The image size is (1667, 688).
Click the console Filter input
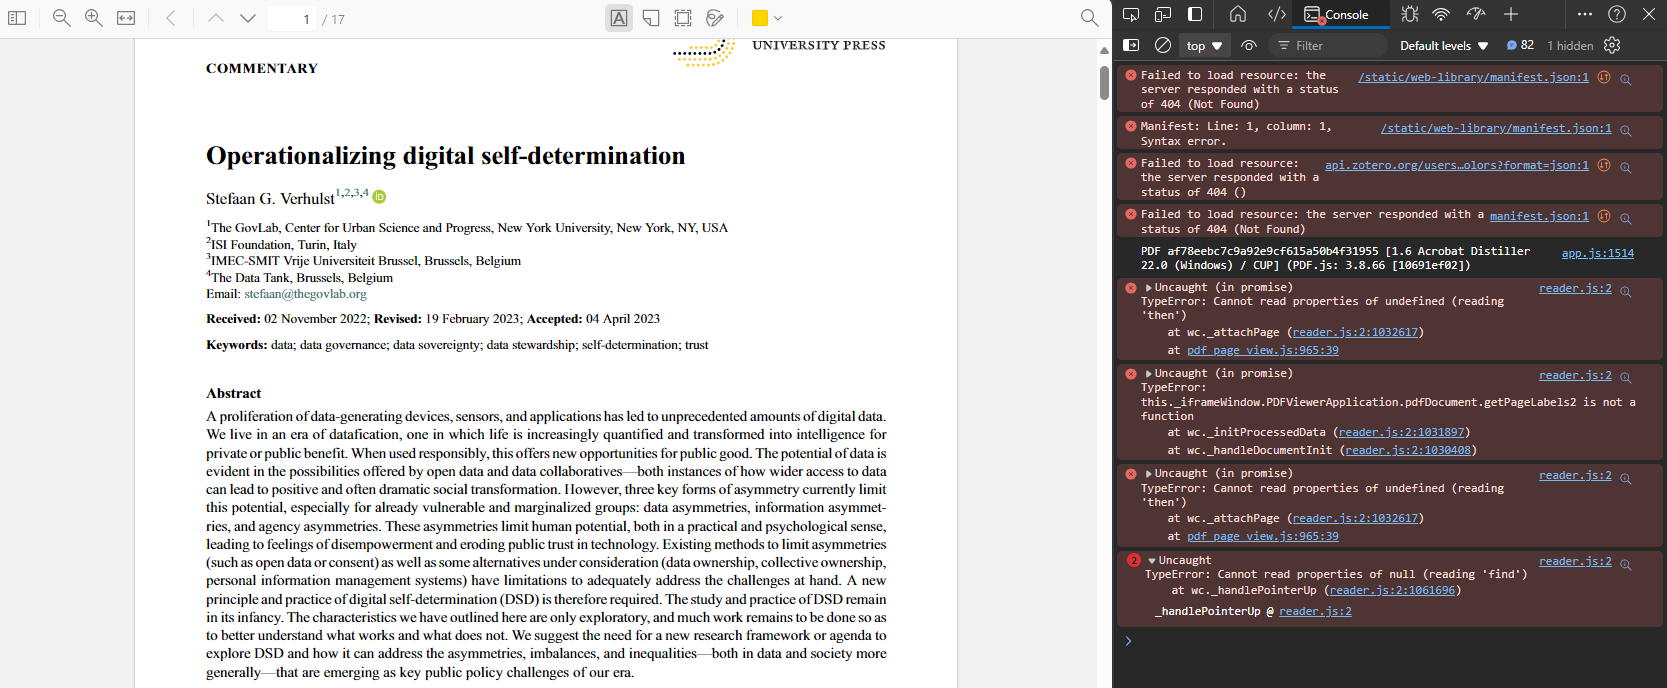[1330, 45]
